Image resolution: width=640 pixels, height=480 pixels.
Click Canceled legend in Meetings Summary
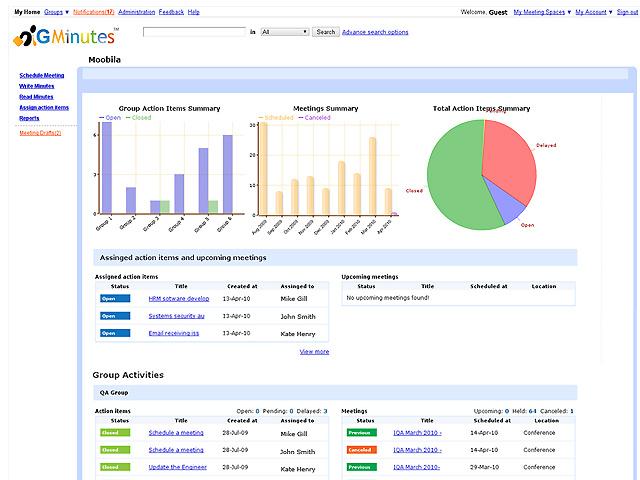[x=315, y=118]
